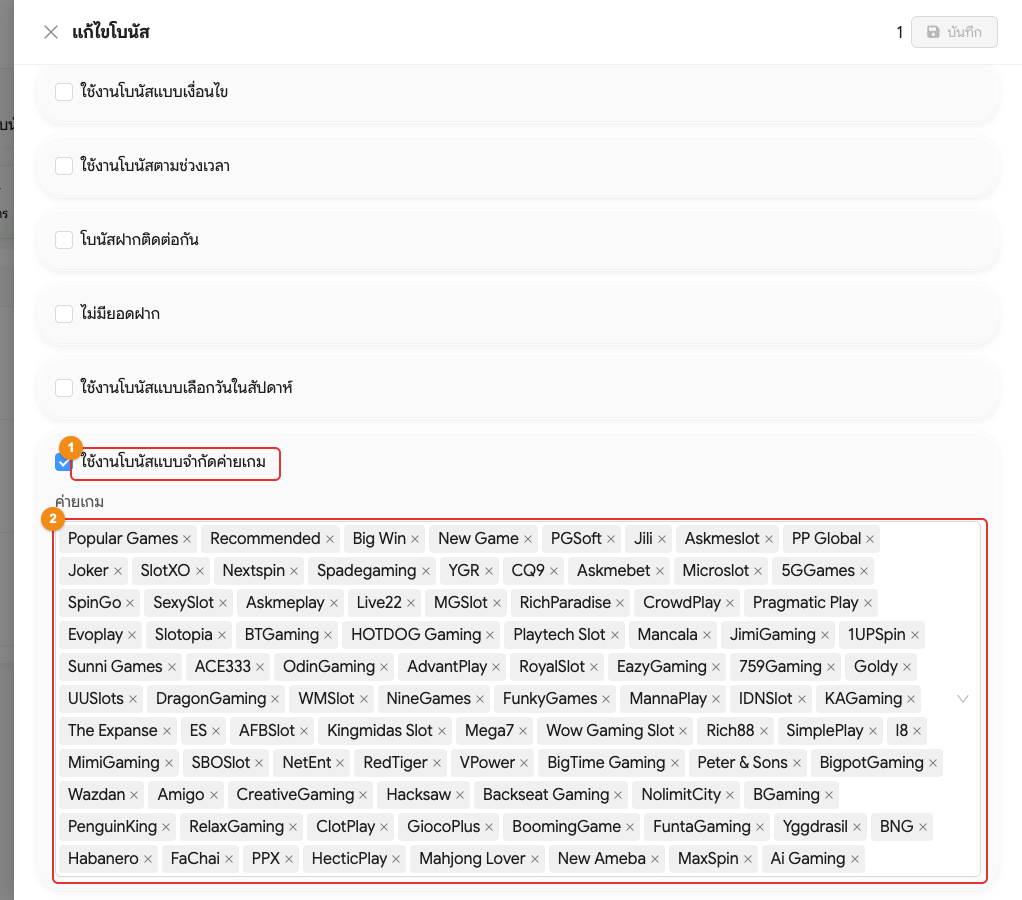Click the Askmeslot tag text

point(722,538)
